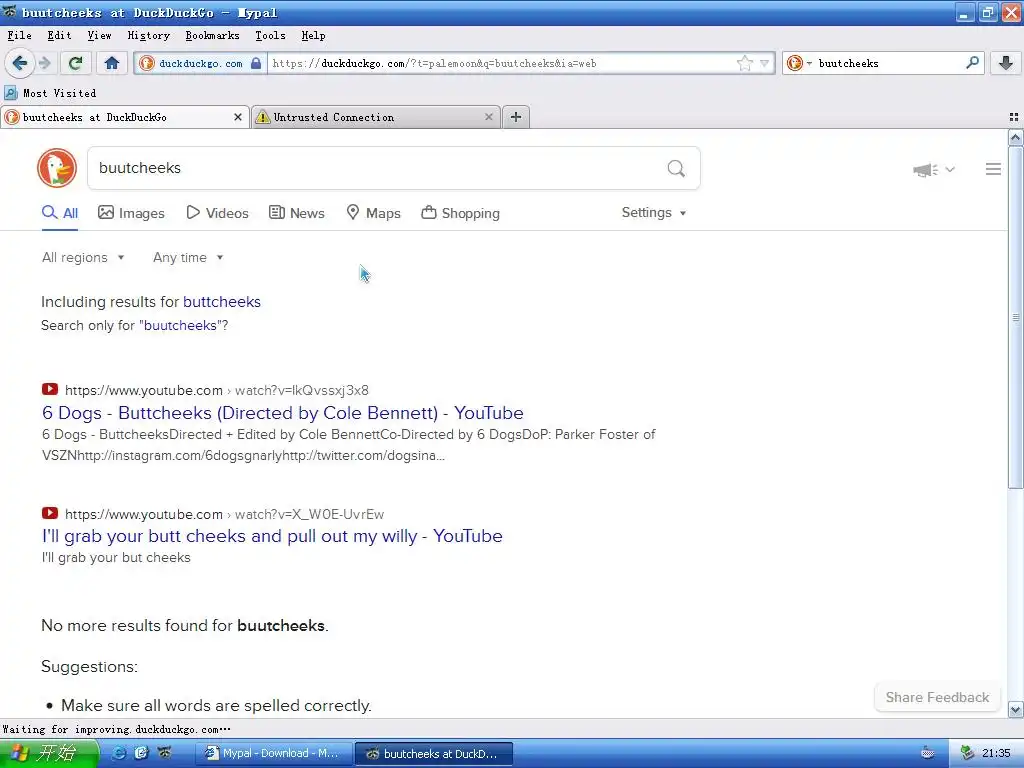Viewport: 1024px width, 768px height.
Task: Expand the Settings dropdown
Action: pyautogui.click(x=654, y=213)
